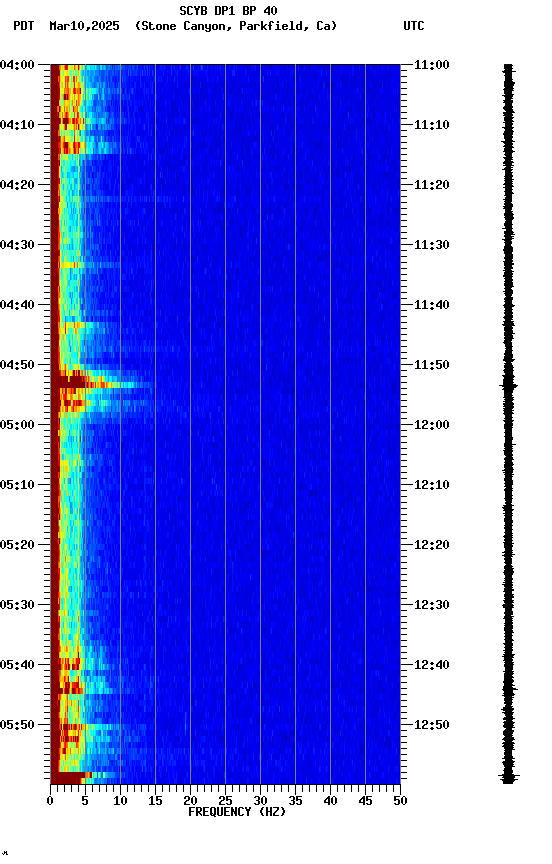552x864 pixels.
Task: Click the 11:20 UTC time label
Action: pyautogui.click(x=432, y=185)
